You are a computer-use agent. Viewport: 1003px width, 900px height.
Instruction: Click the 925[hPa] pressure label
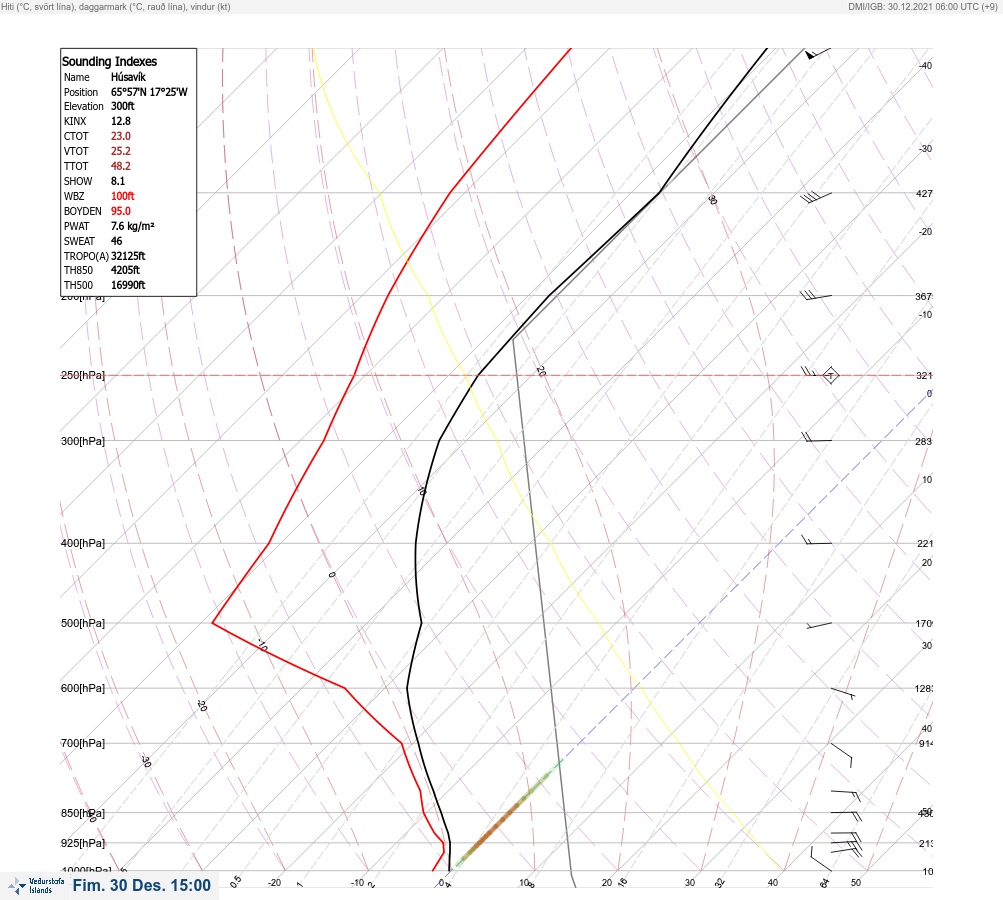pos(83,843)
